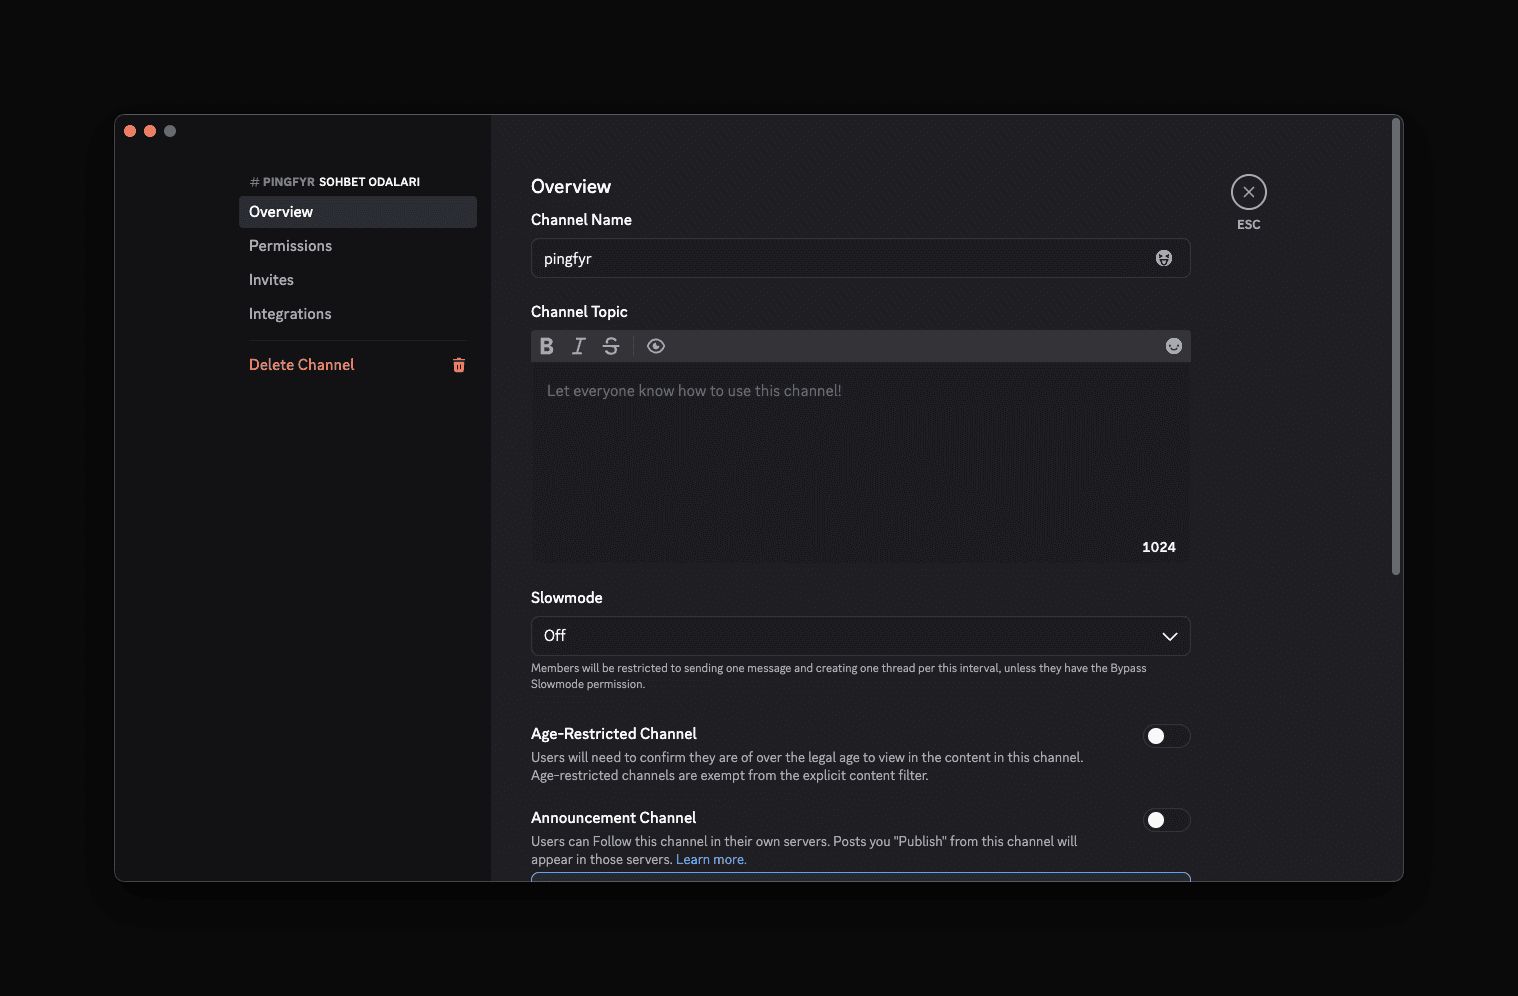
Task: Mark topic text as spoiler
Action: [x=656, y=346]
